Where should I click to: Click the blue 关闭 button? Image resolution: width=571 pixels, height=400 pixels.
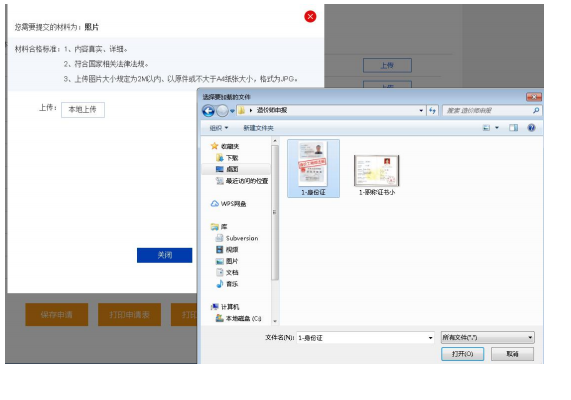coord(165,255)
